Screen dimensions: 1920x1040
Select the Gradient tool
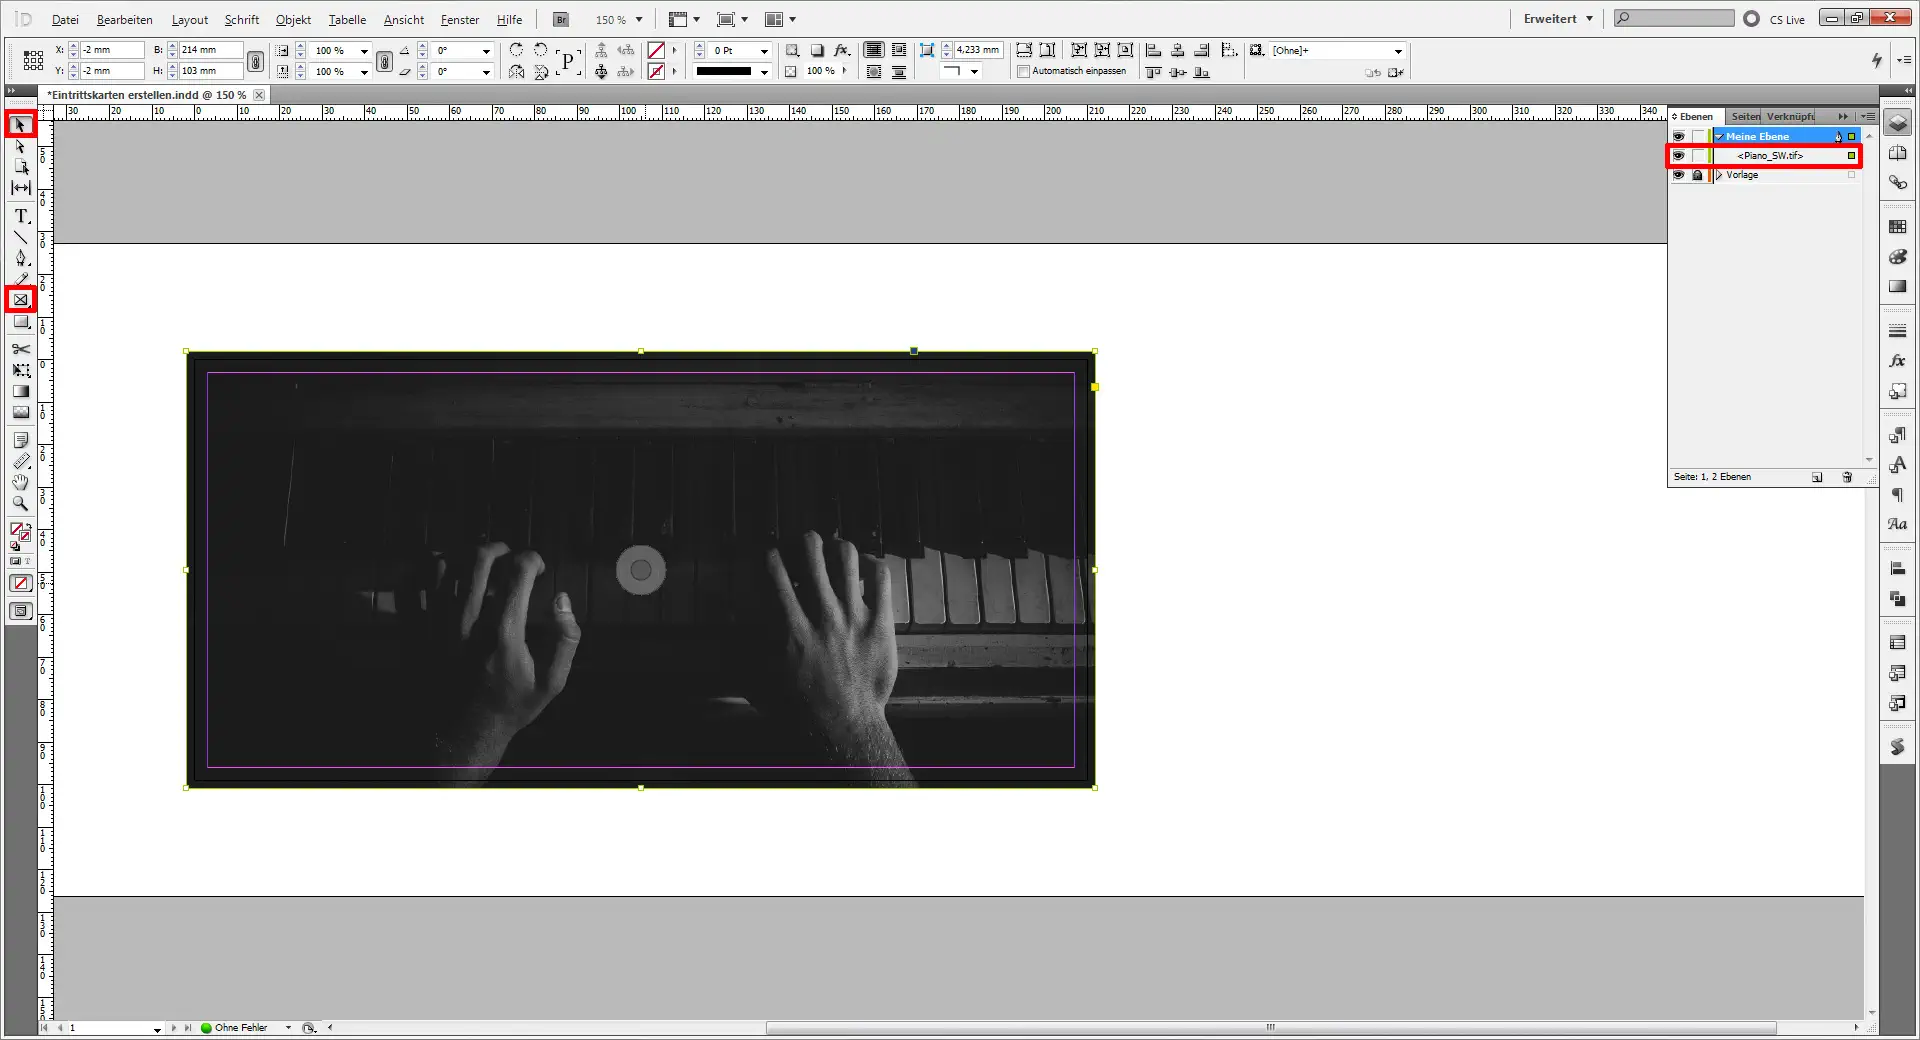[19, 392]
